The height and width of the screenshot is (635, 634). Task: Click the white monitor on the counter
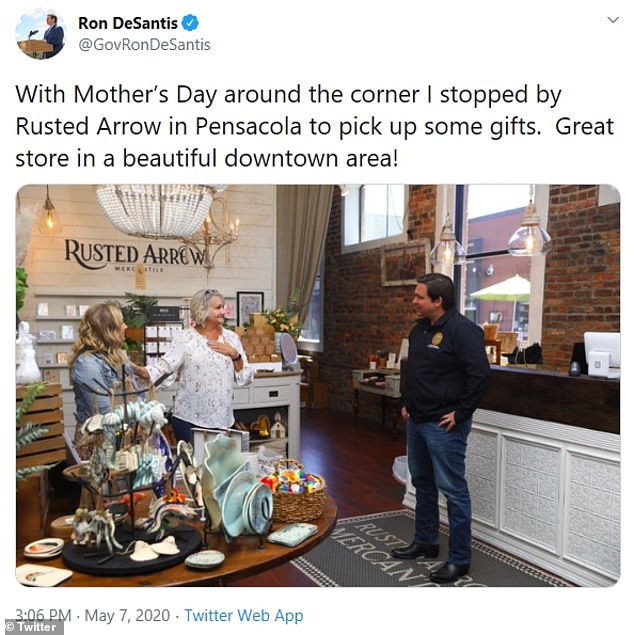click(602, 354)
